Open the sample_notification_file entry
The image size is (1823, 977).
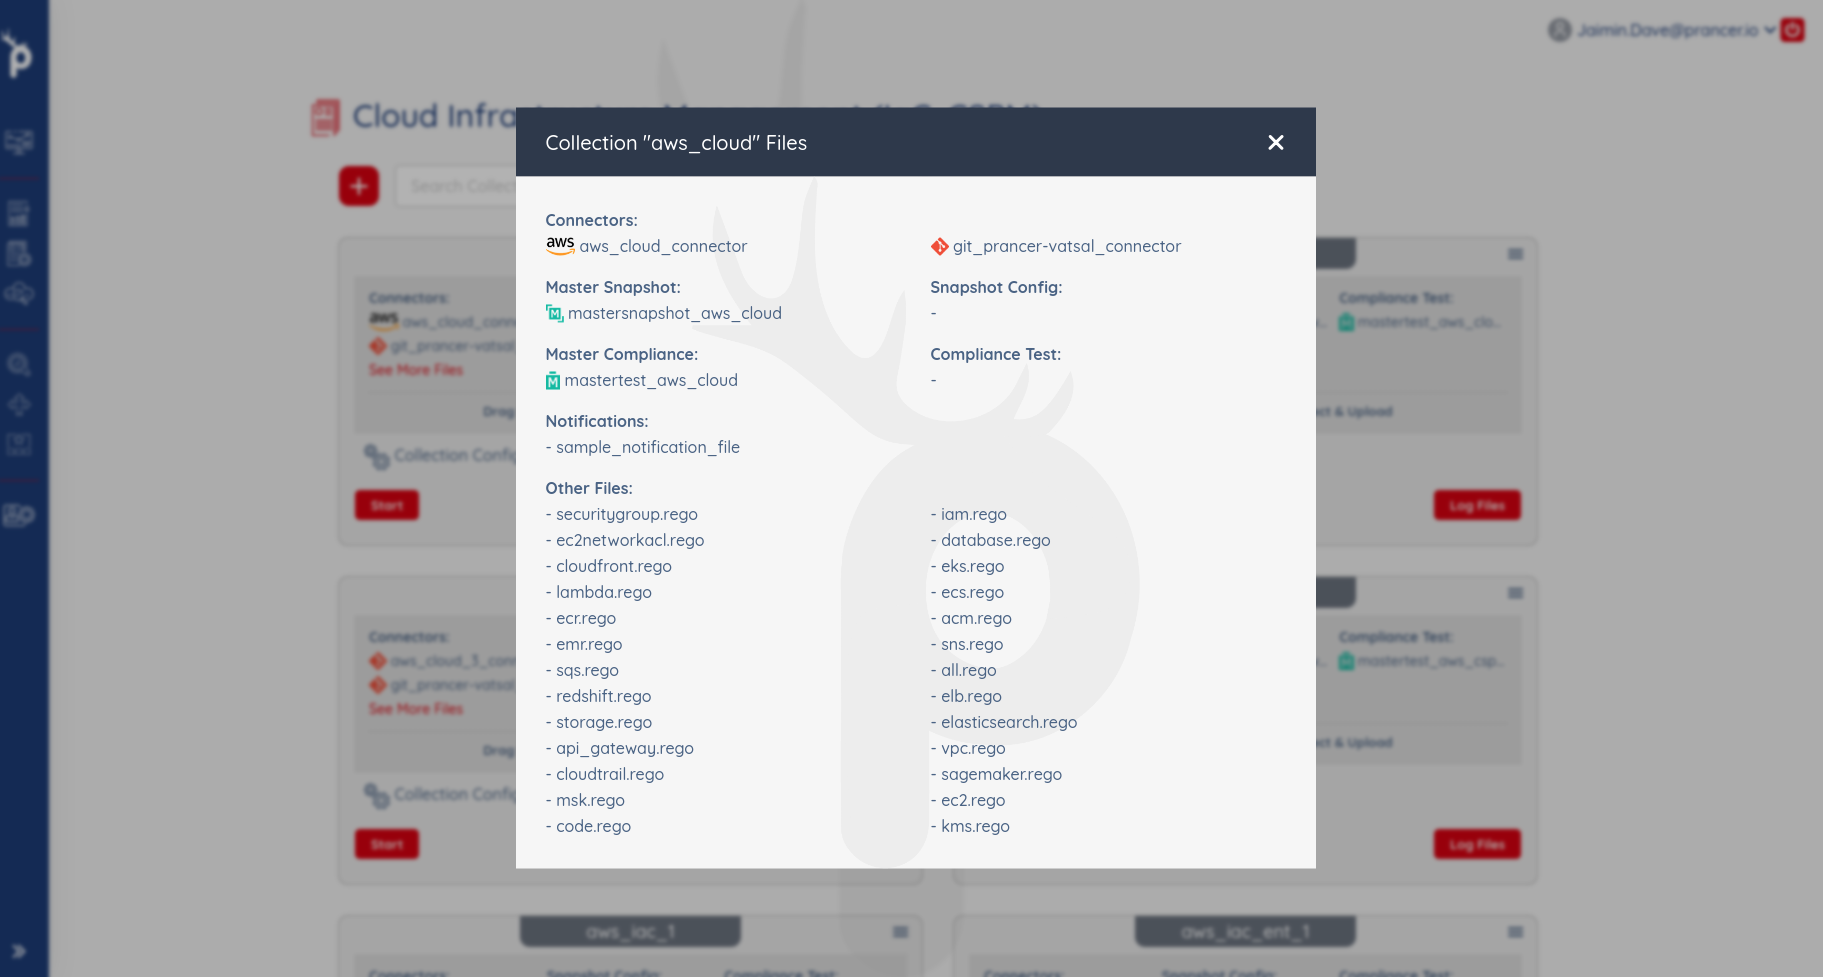click(x=648, y=447)
